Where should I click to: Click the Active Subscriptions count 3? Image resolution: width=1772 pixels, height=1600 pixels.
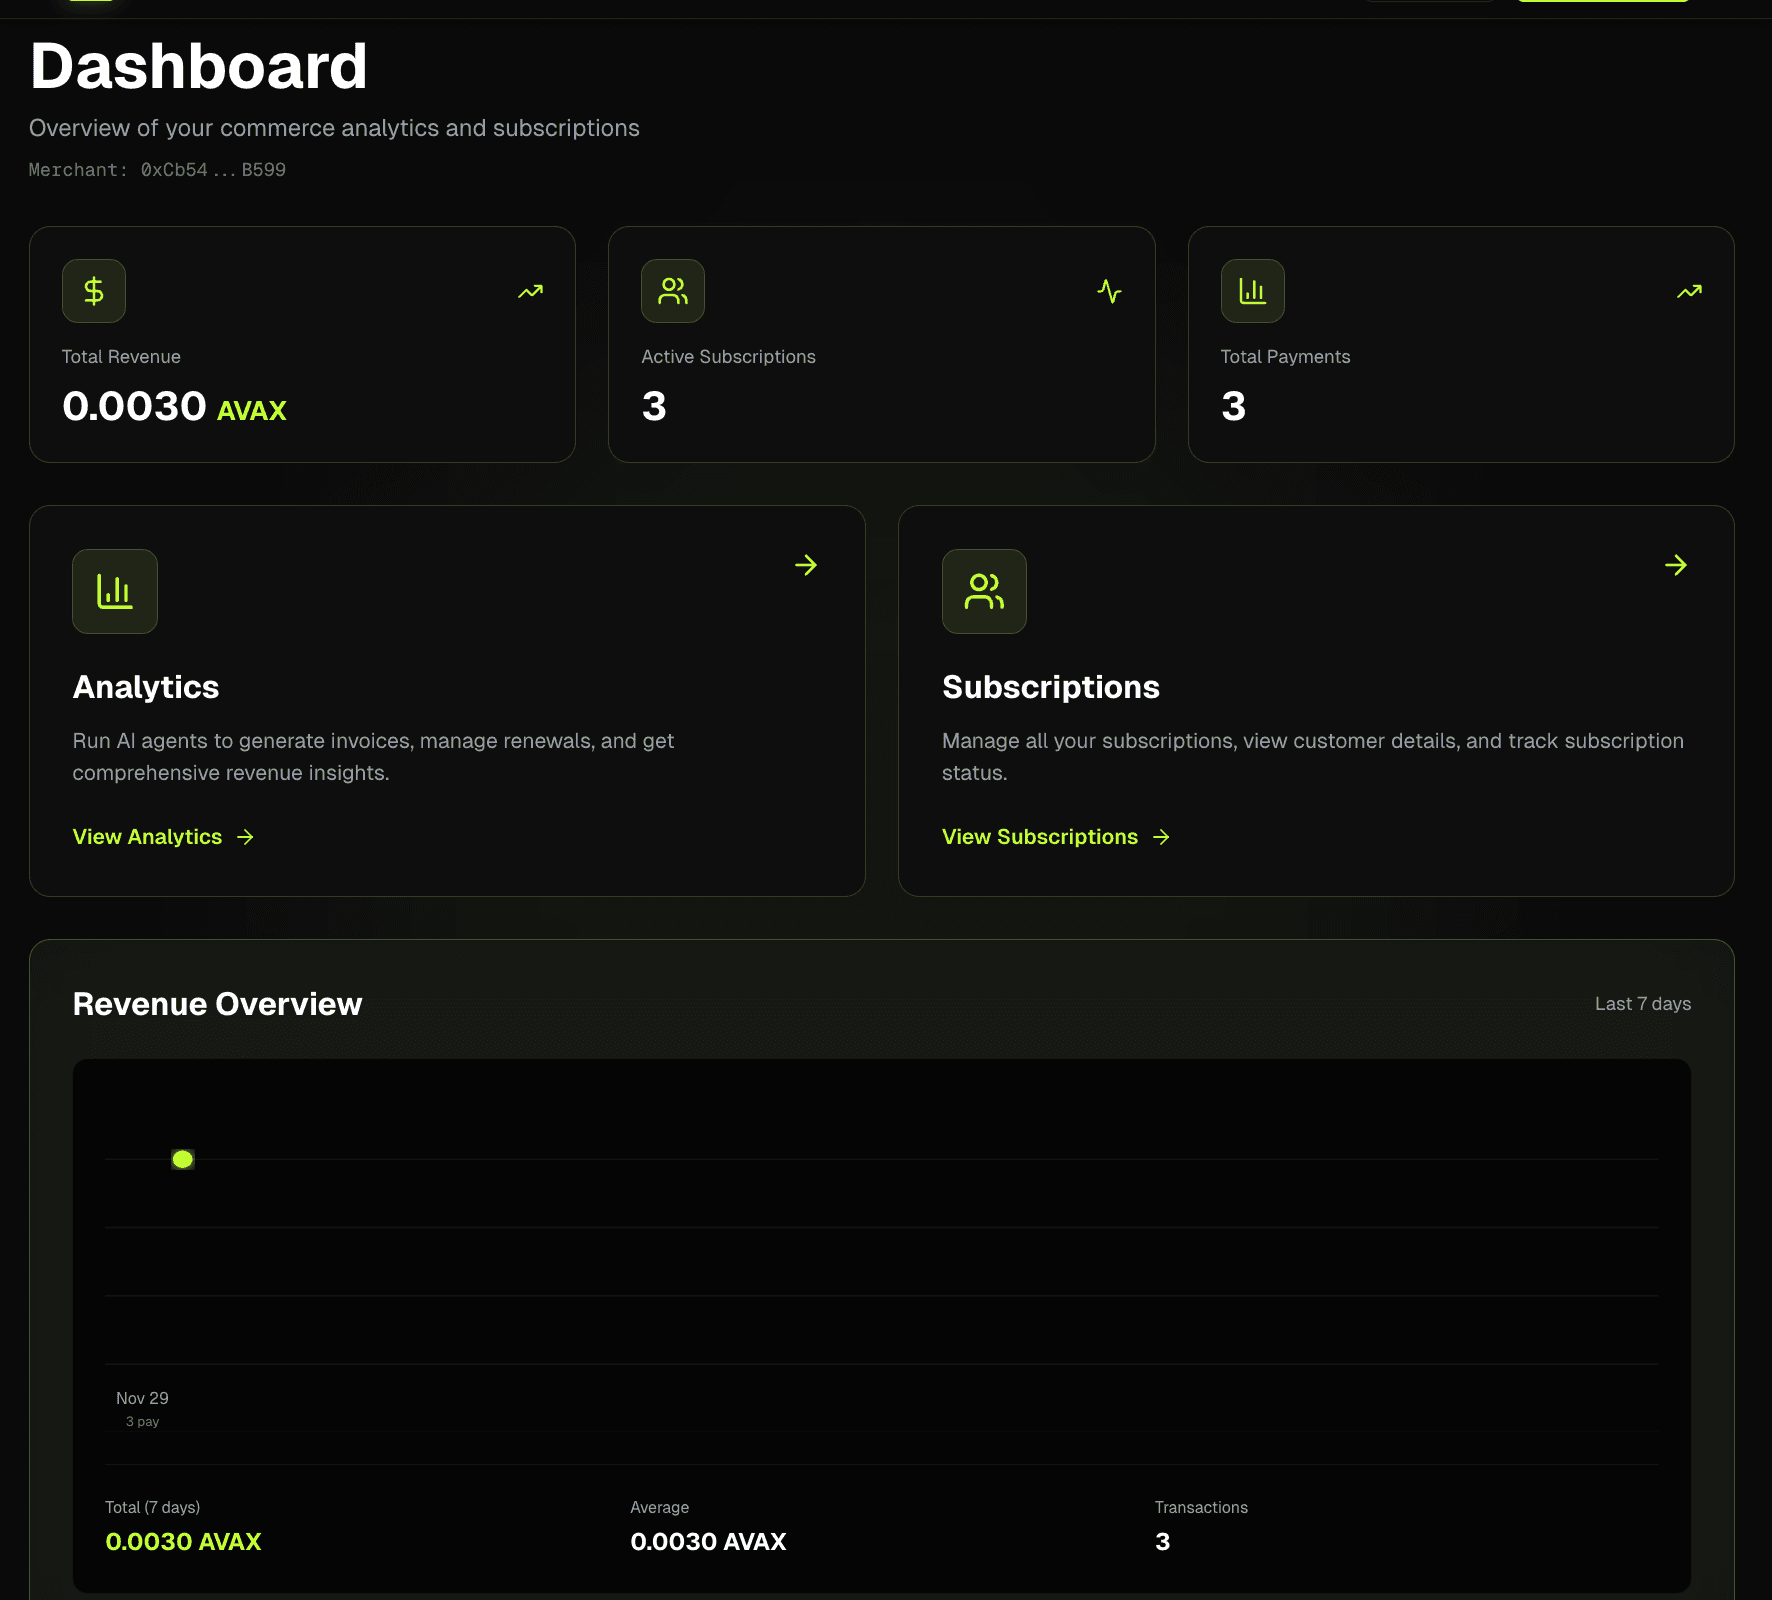click(x=654, y=406)
